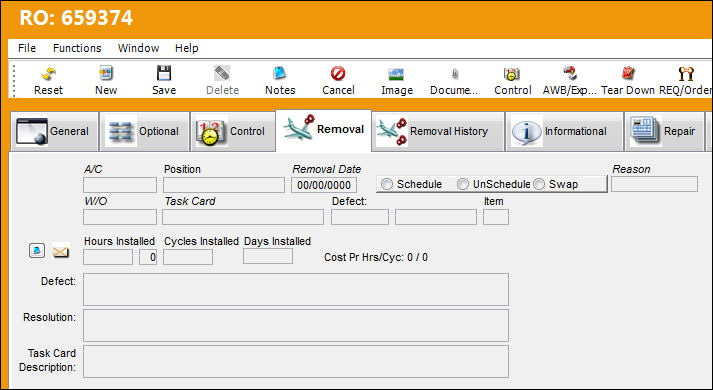Screen dimensions: 713x390
Task: Open the File menu
Action: 27,48
